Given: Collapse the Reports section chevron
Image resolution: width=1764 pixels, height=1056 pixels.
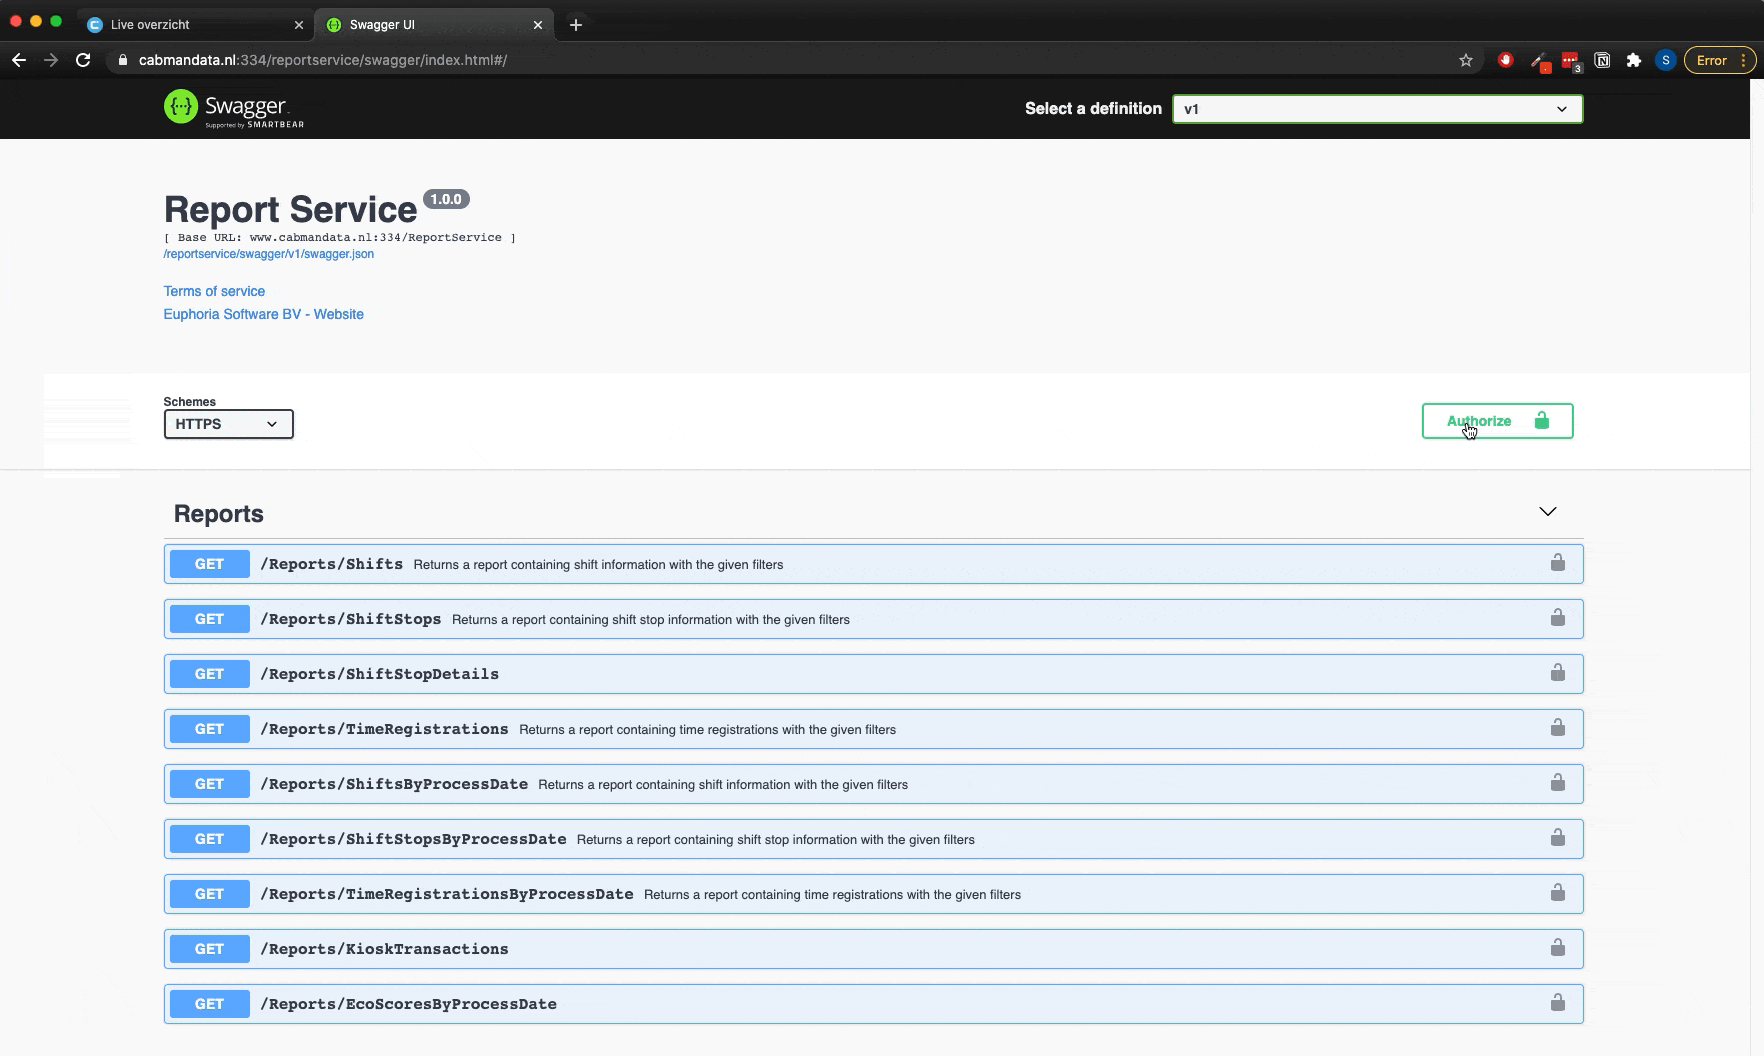Looking at the screenshot, I should (1547, 512).
